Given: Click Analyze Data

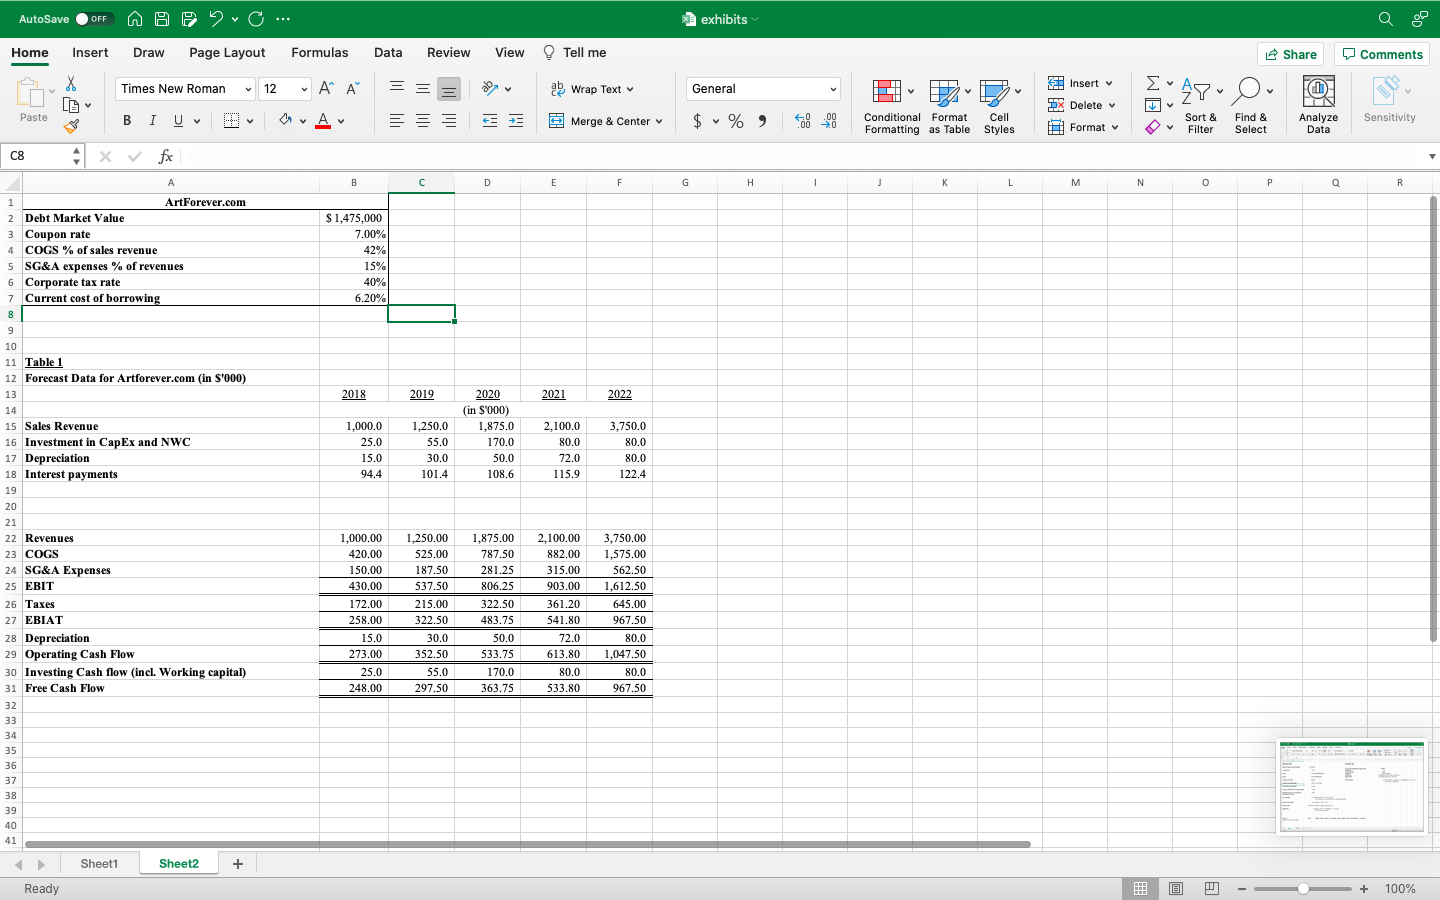Looking at the screenshot, I should (x=1318, y=106).
